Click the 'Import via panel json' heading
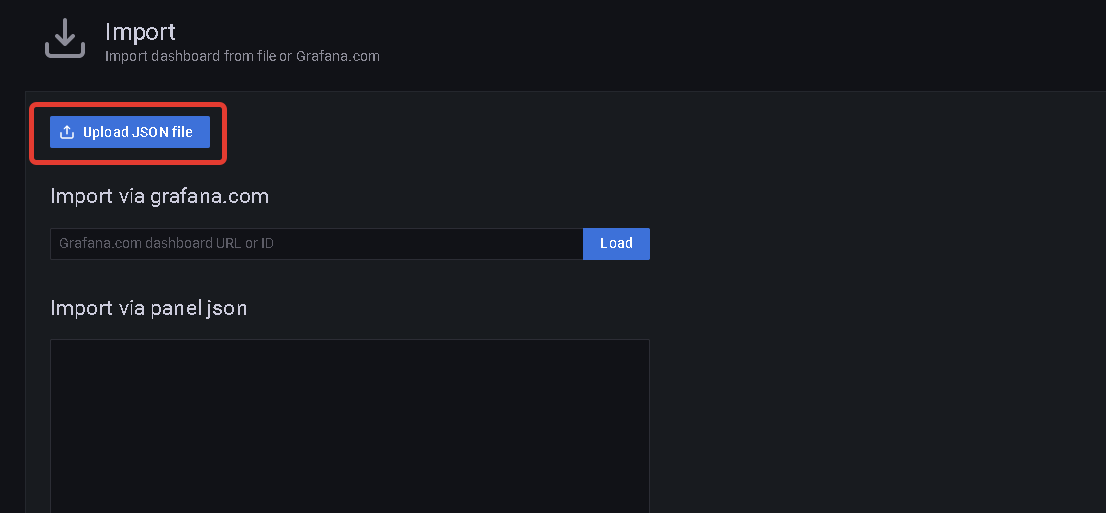This screenshot has width=1106, height=513. click(148, 308)
